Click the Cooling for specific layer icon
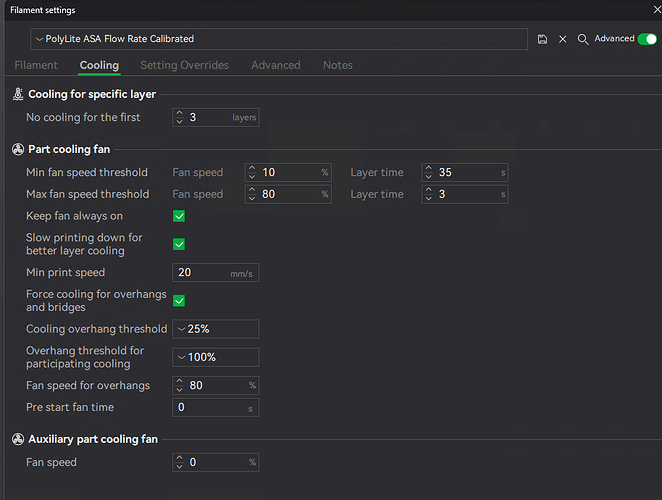The image size is (662, 500). coord(18,94)
